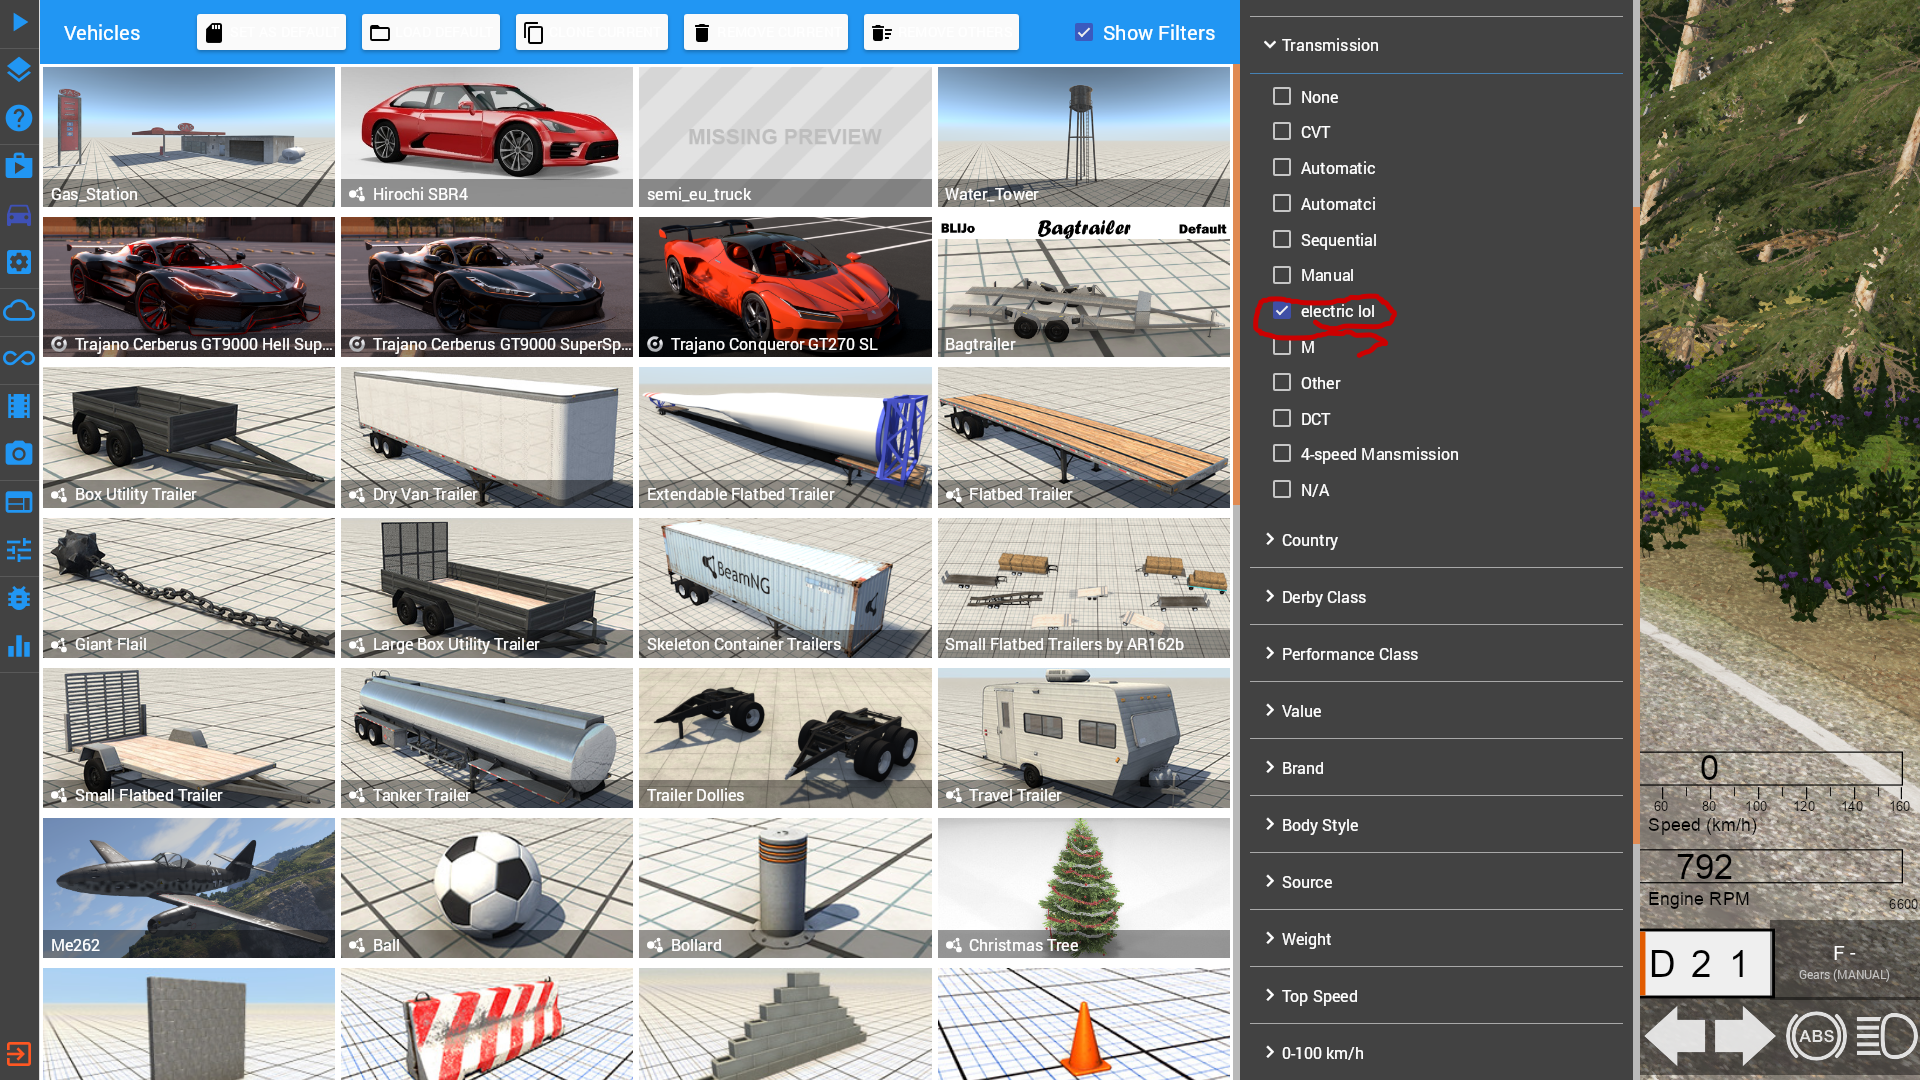Viewport: 1920px width, 1080px height.
Task: Open the performance bar-chart icon
Action: pyautogui.click(x=19, y=646)
